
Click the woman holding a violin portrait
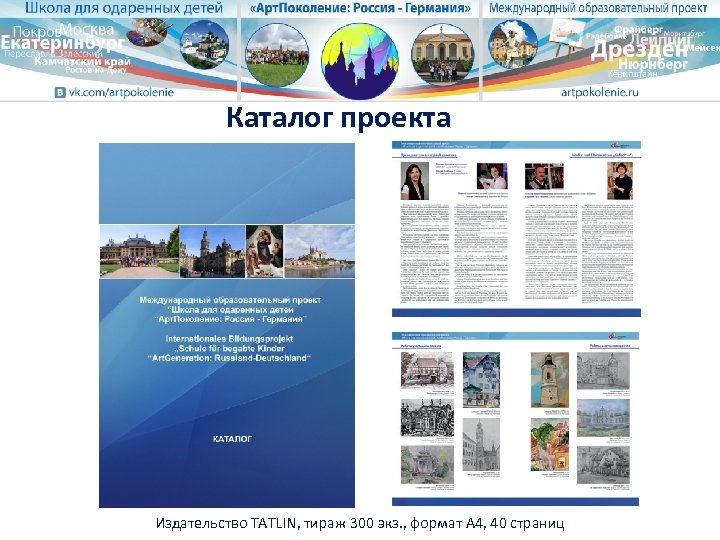pos(620,180)
